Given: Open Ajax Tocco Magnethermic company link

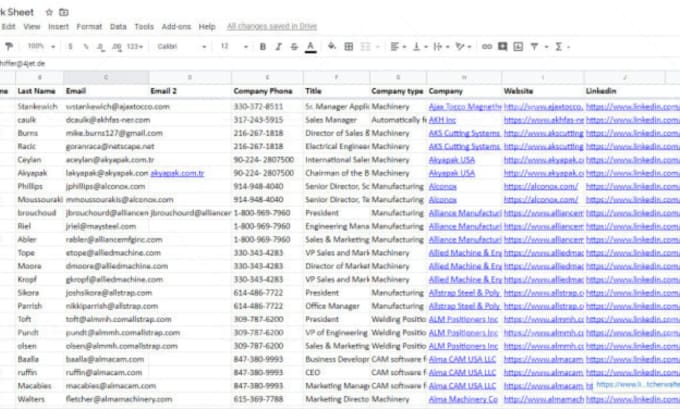Looking at the screenshot, I should tap(464, 106).
